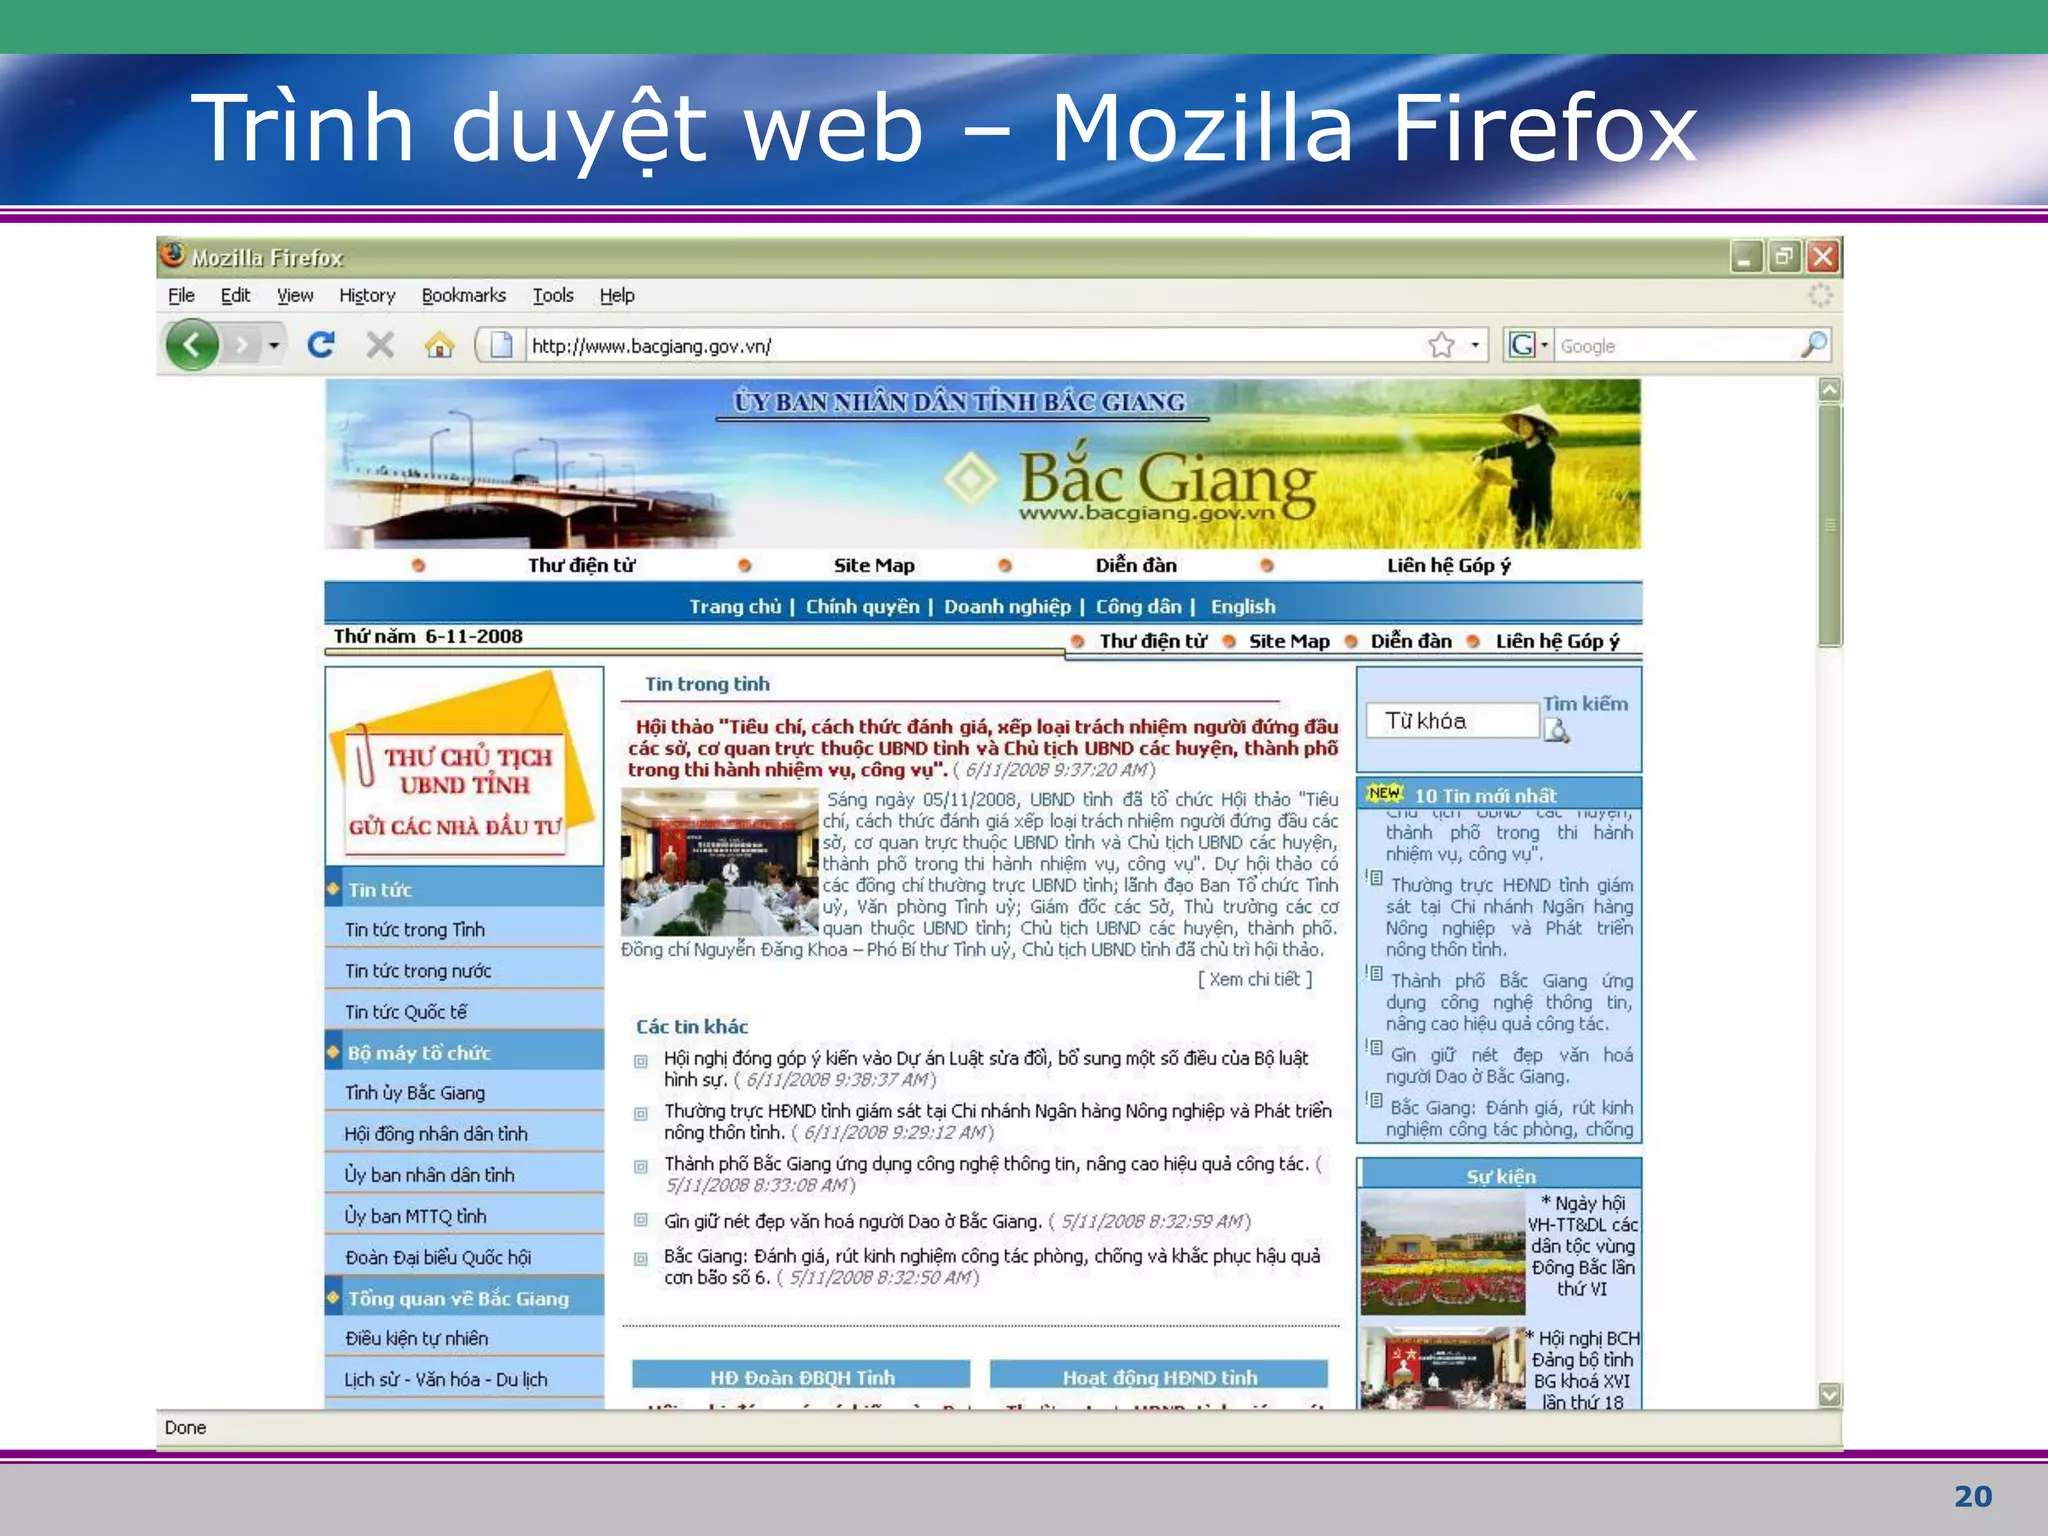Open Diễn đàn link under banner

pos(1136,565)
